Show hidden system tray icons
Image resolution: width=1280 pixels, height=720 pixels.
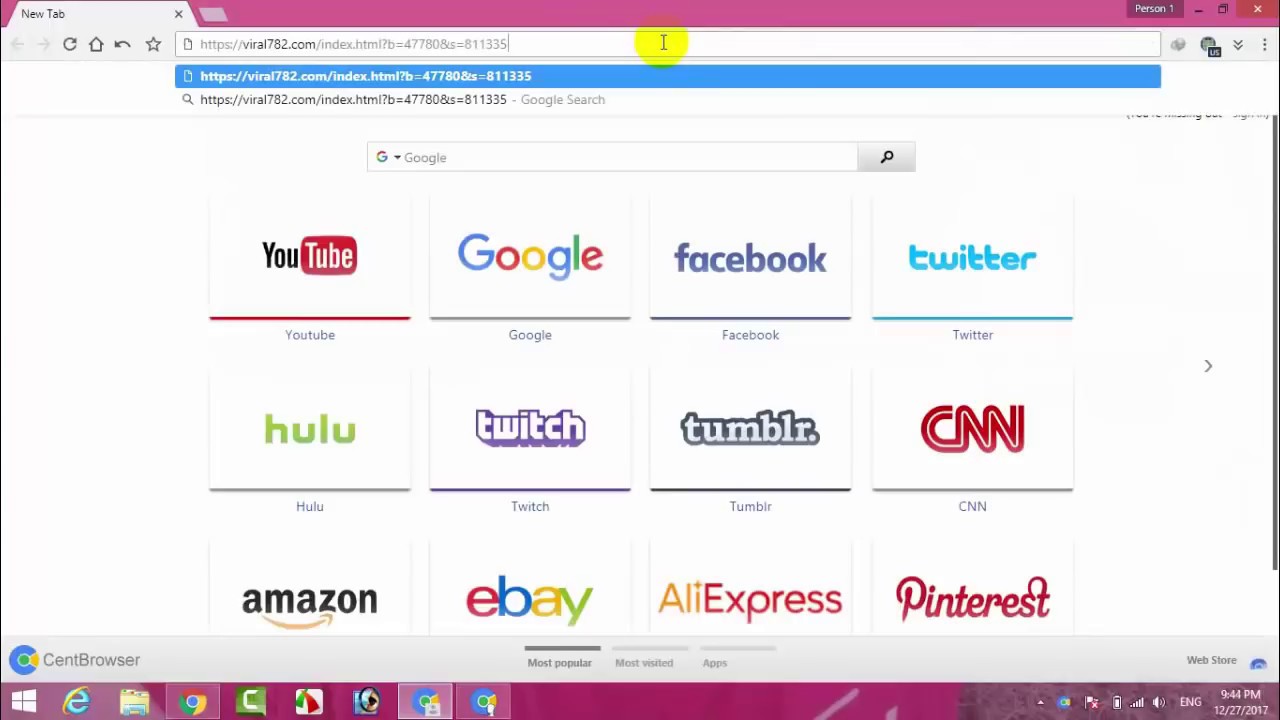pyautogui.click(x=1040, y=702)
